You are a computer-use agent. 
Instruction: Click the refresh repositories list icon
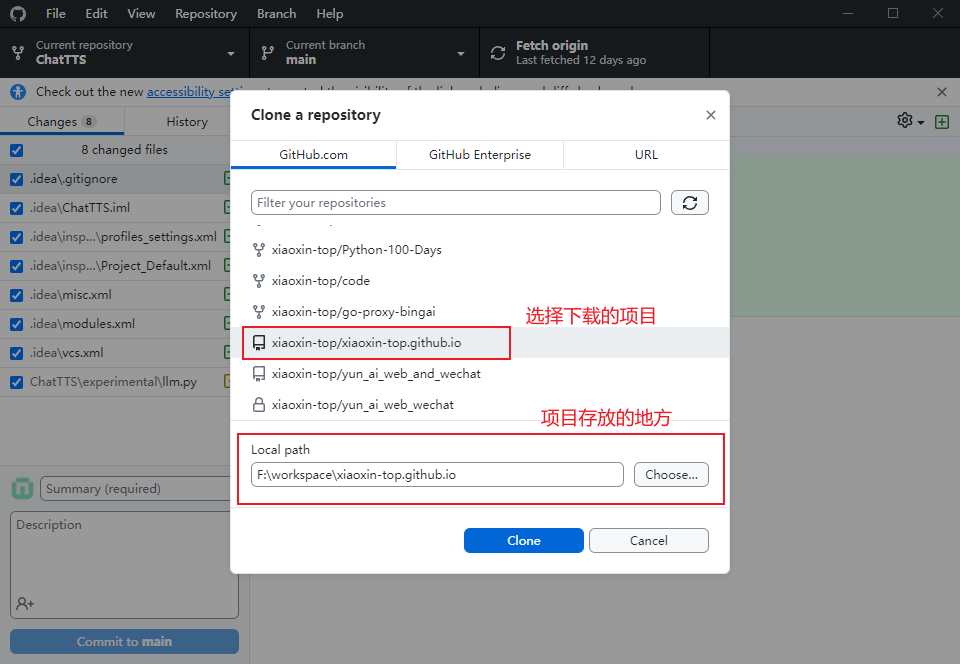[x=689, y=203]
